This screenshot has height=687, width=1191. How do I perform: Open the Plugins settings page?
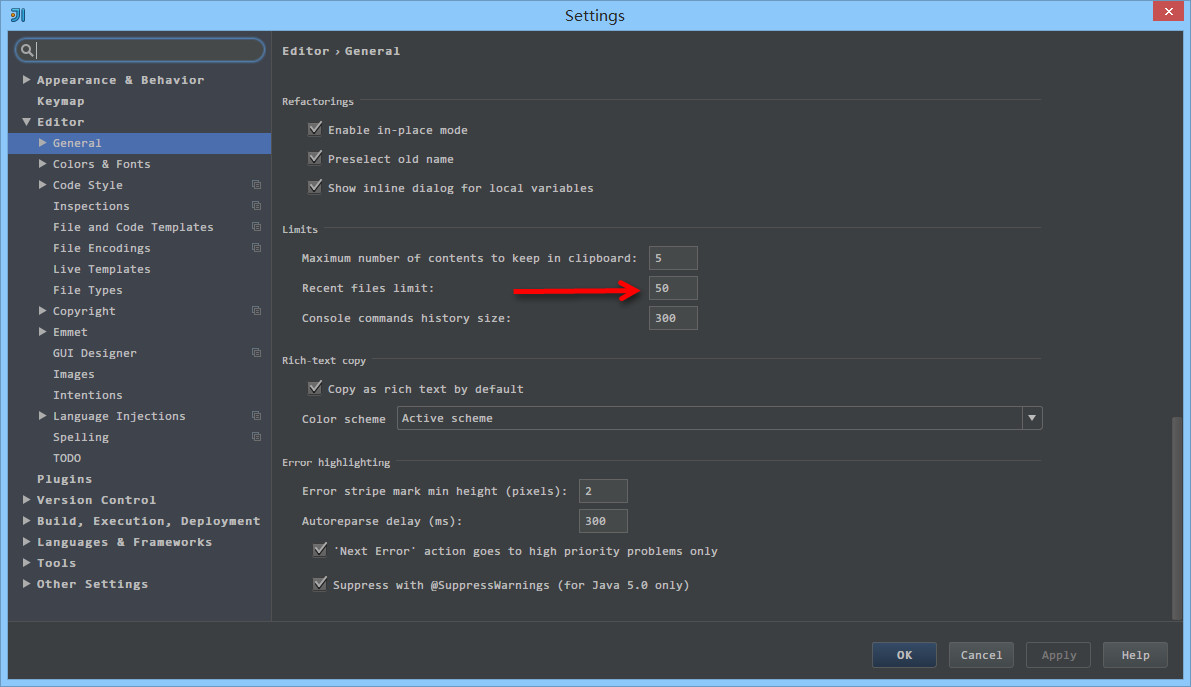pyautogui.click(x=64, y=479)
